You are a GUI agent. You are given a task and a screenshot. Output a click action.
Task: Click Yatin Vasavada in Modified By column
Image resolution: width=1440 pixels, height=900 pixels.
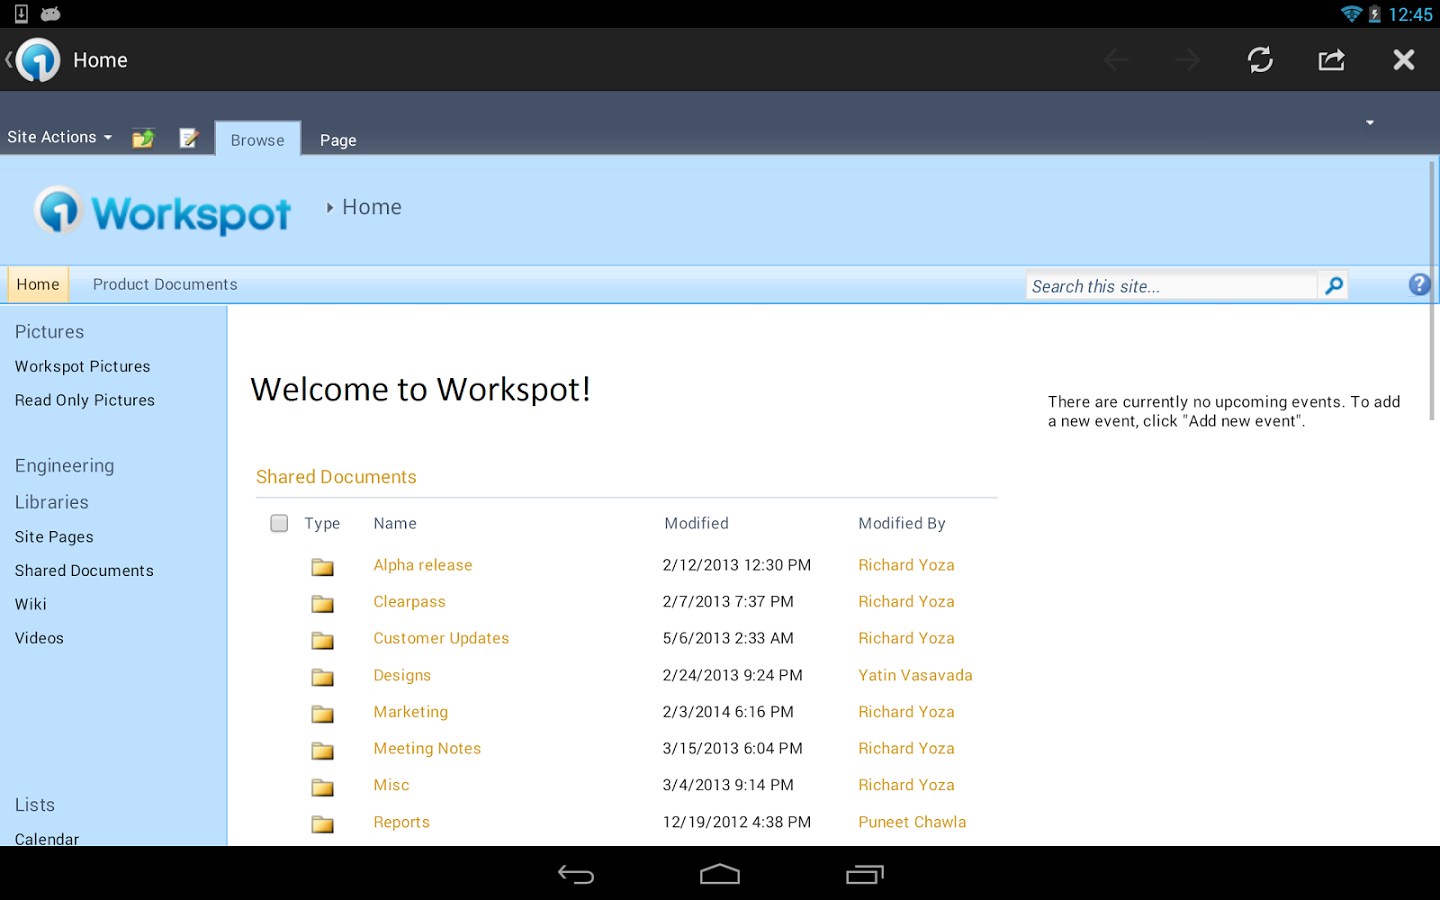tap(915, 675)
